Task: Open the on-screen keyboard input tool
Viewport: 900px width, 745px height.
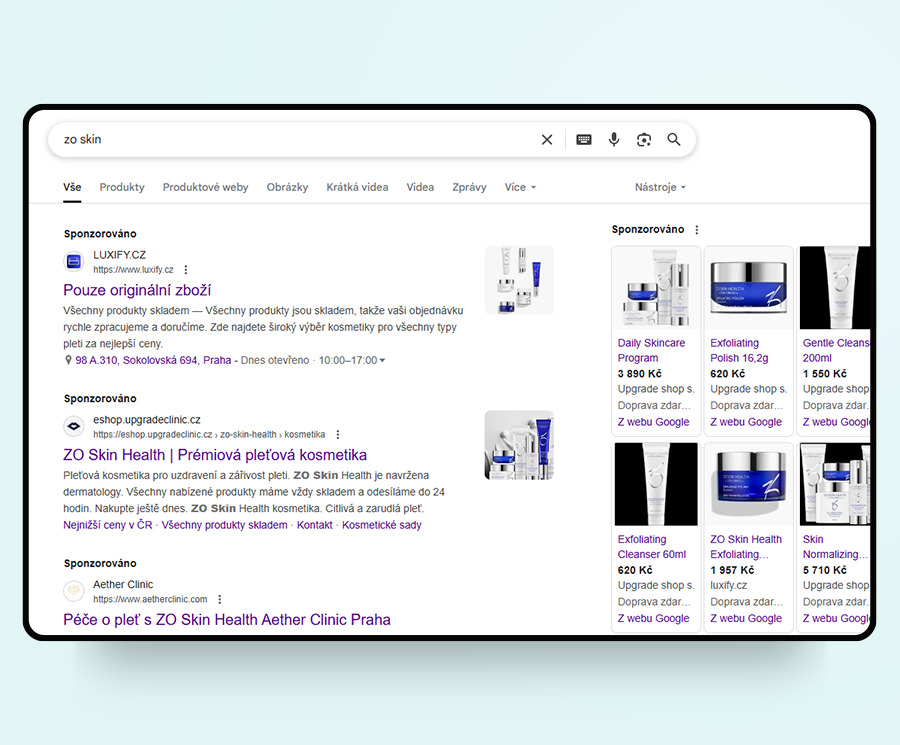Action: click(584, 139)
